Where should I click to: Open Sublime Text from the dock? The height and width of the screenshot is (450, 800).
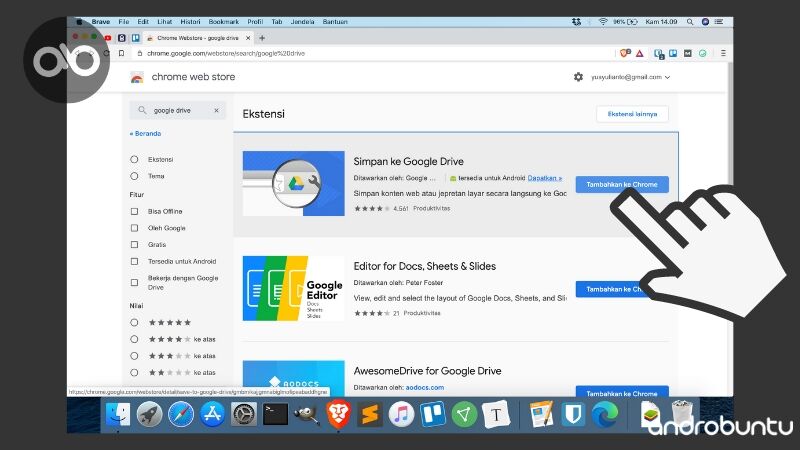pos(370,414)
